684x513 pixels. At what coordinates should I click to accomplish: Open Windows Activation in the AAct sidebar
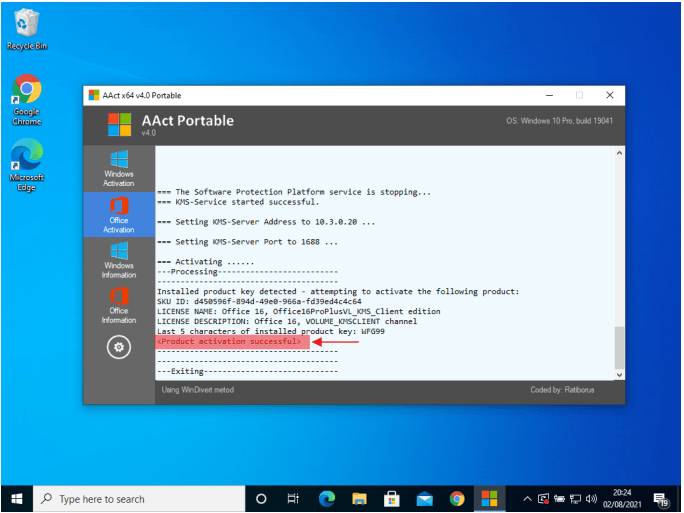tap(119, 169)
